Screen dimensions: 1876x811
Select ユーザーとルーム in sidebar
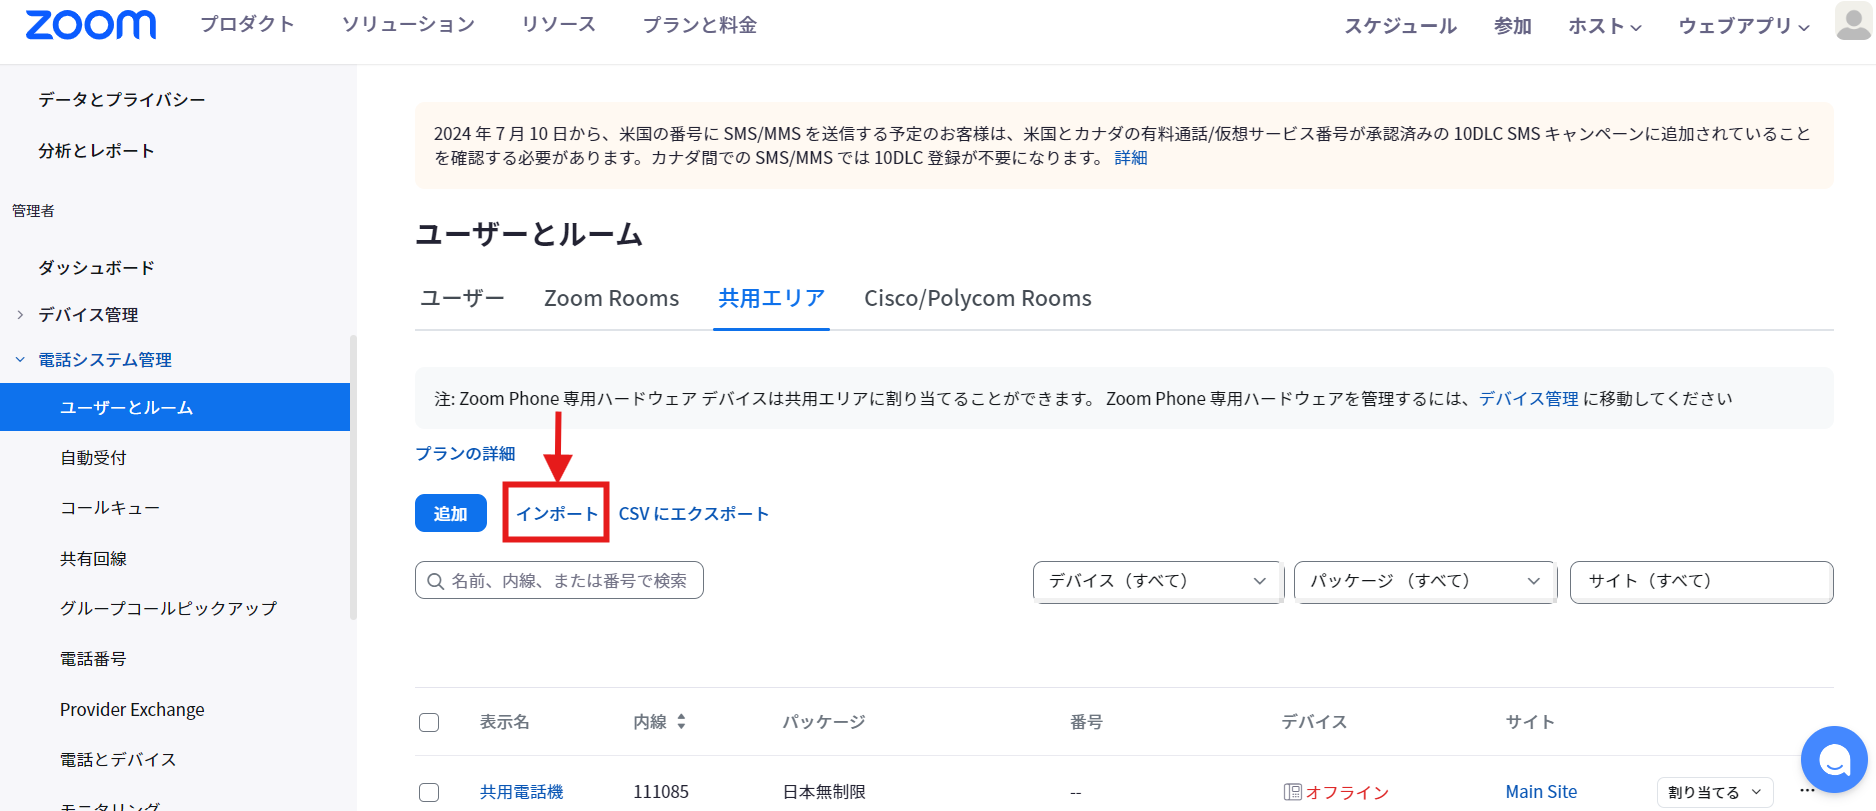[175, 407]
